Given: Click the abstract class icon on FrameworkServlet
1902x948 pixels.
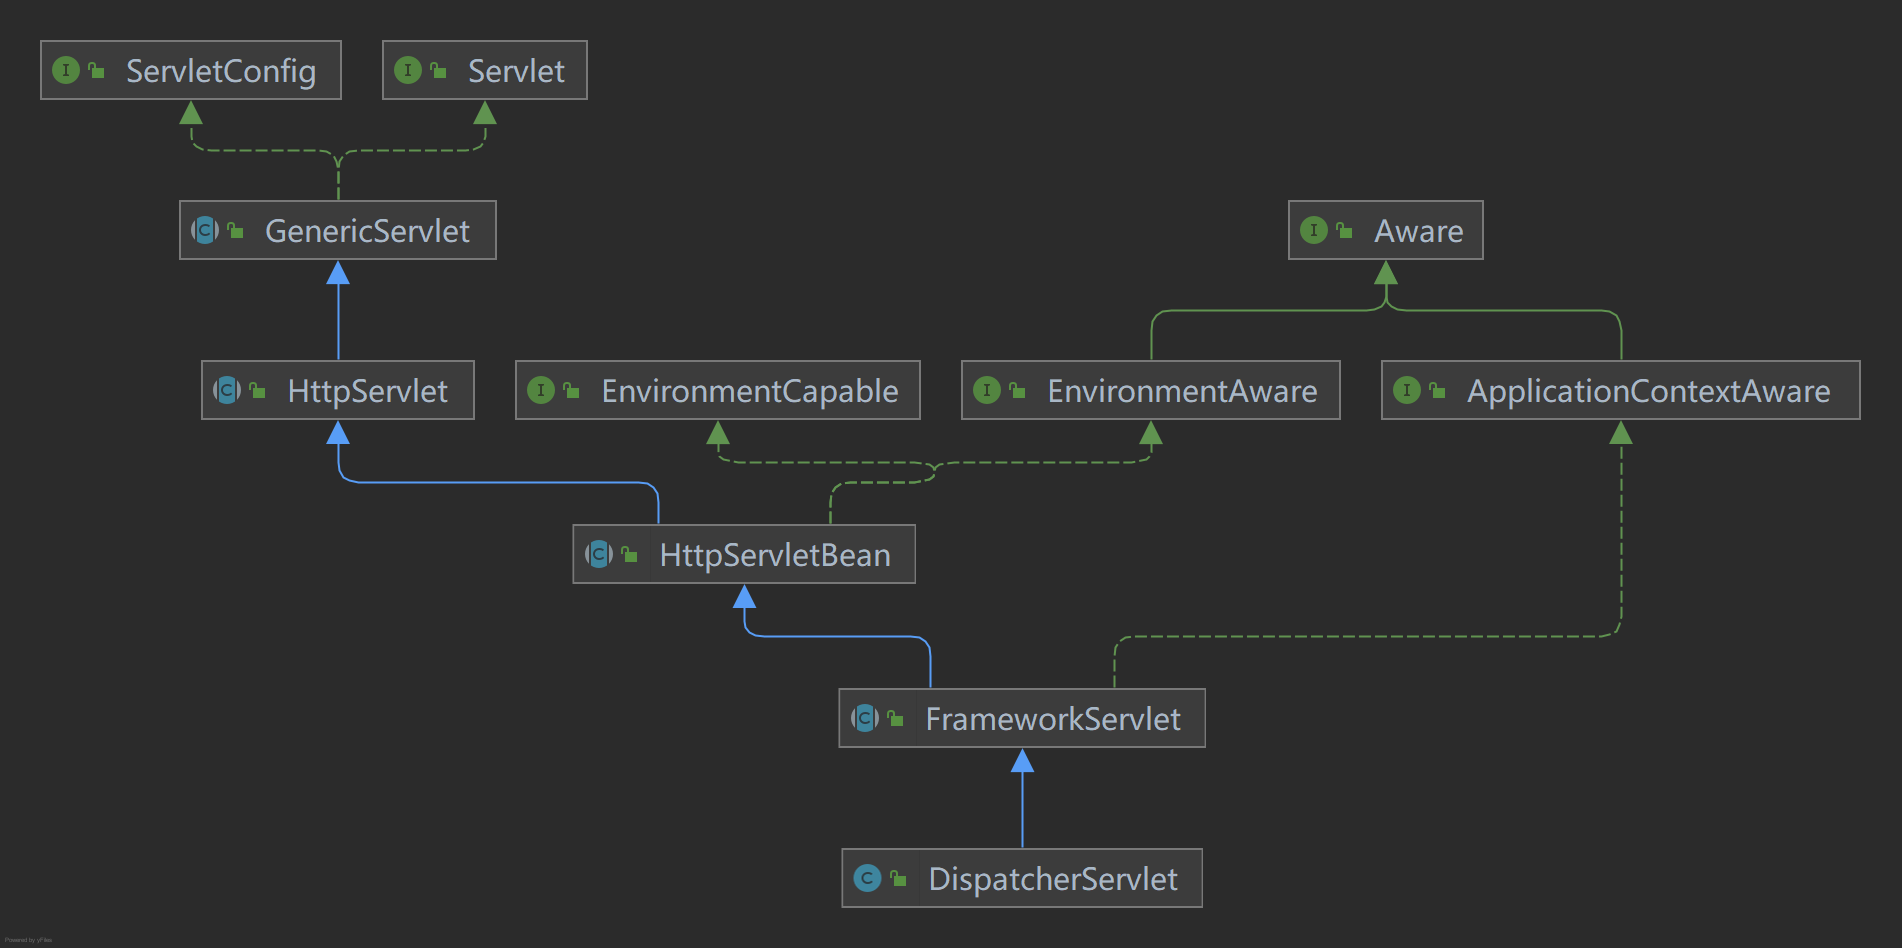Looking at the screenshot, I should 865,718.
